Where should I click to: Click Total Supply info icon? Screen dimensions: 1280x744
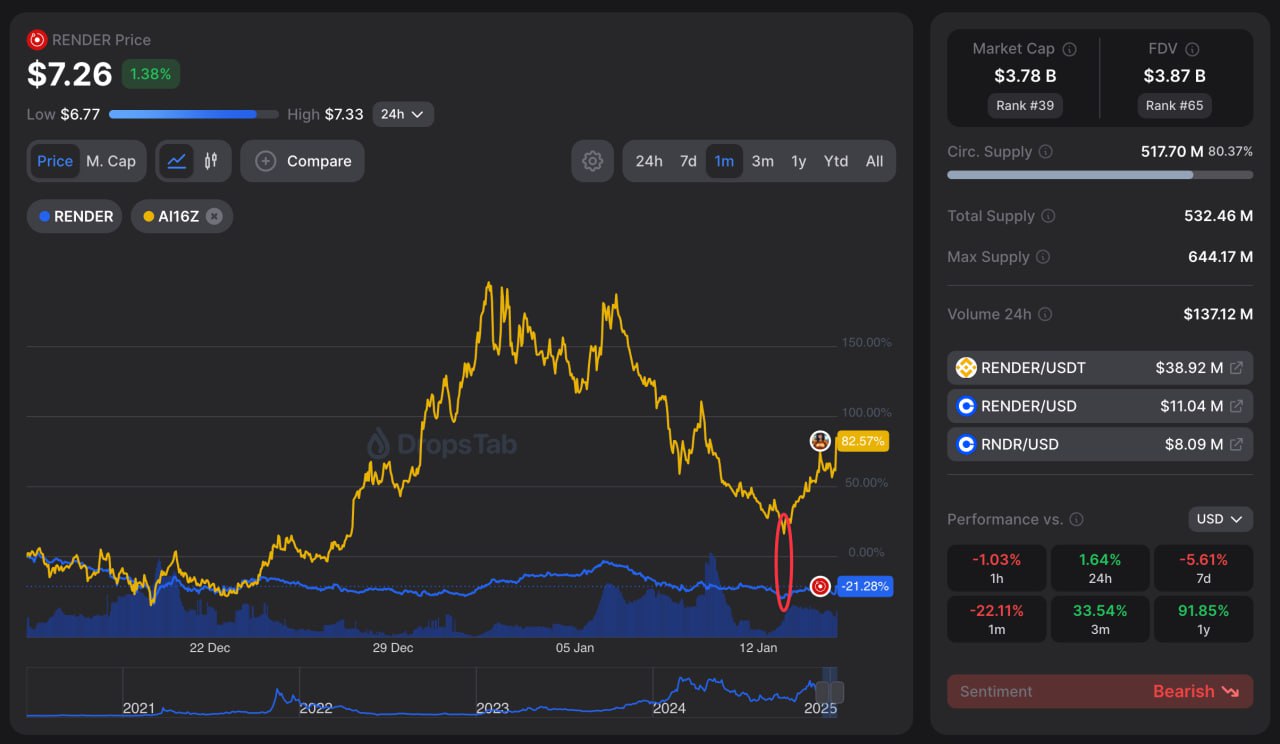click(1048, 216)
